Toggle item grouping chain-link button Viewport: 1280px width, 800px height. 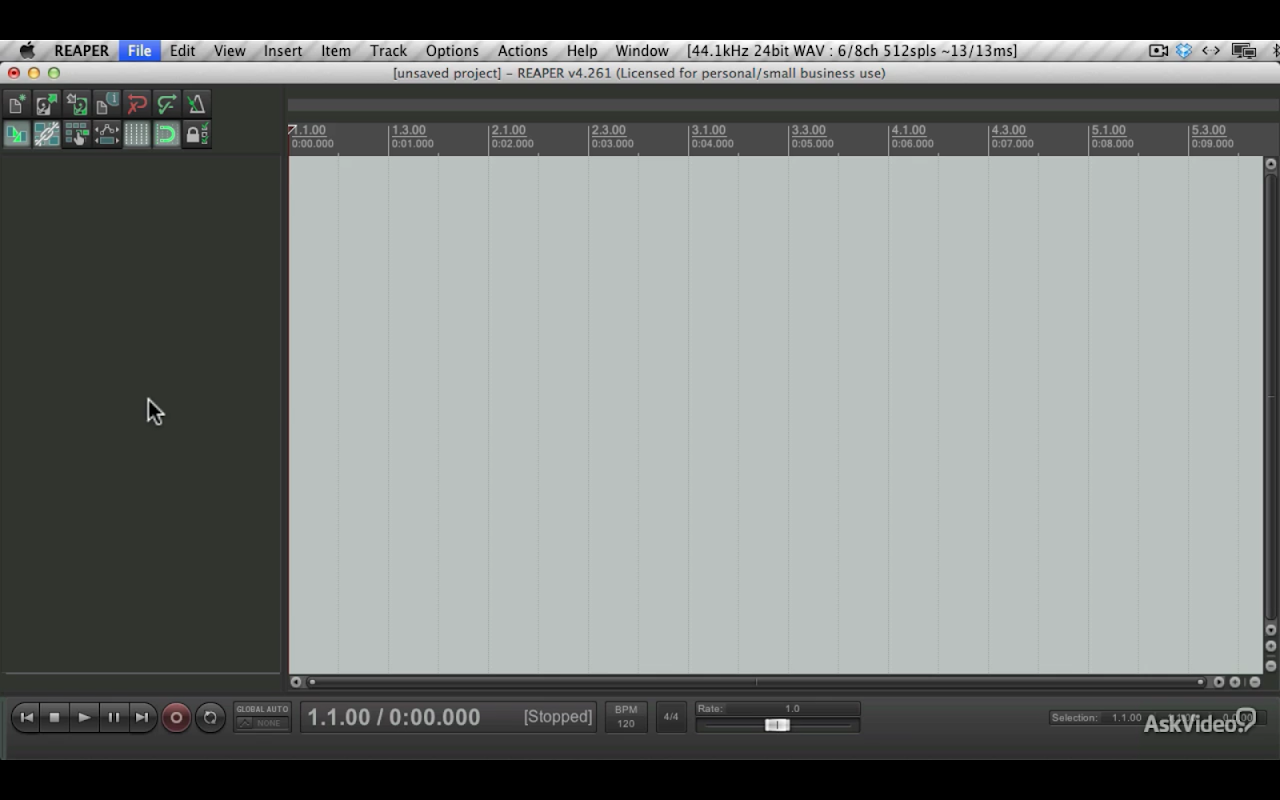click(x=47, y=134)
